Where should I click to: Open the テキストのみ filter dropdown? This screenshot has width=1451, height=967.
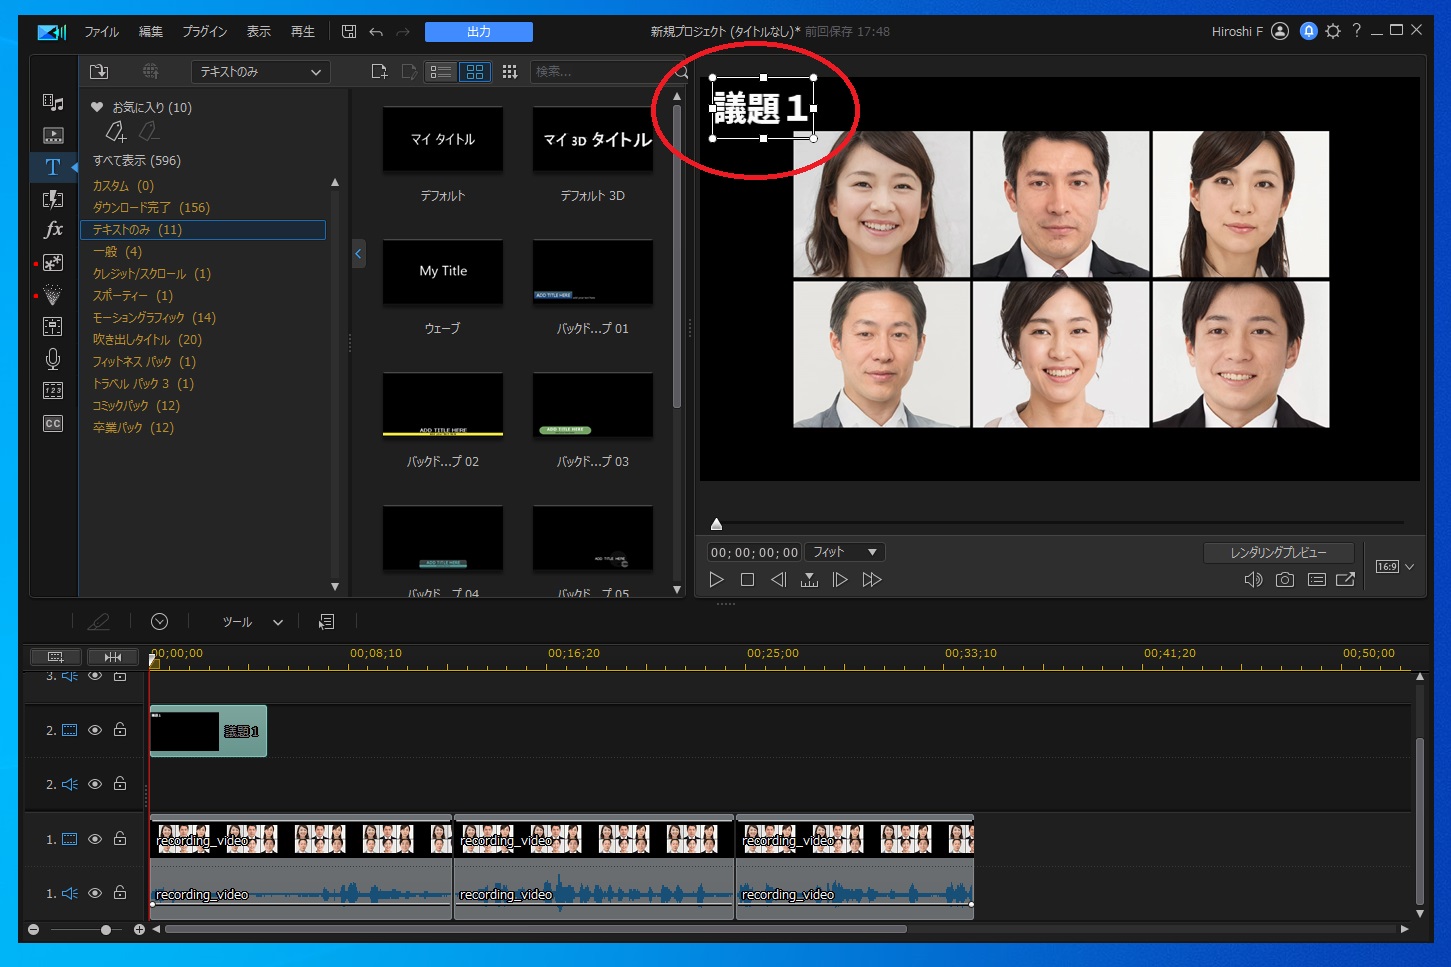tap(260, 72)
